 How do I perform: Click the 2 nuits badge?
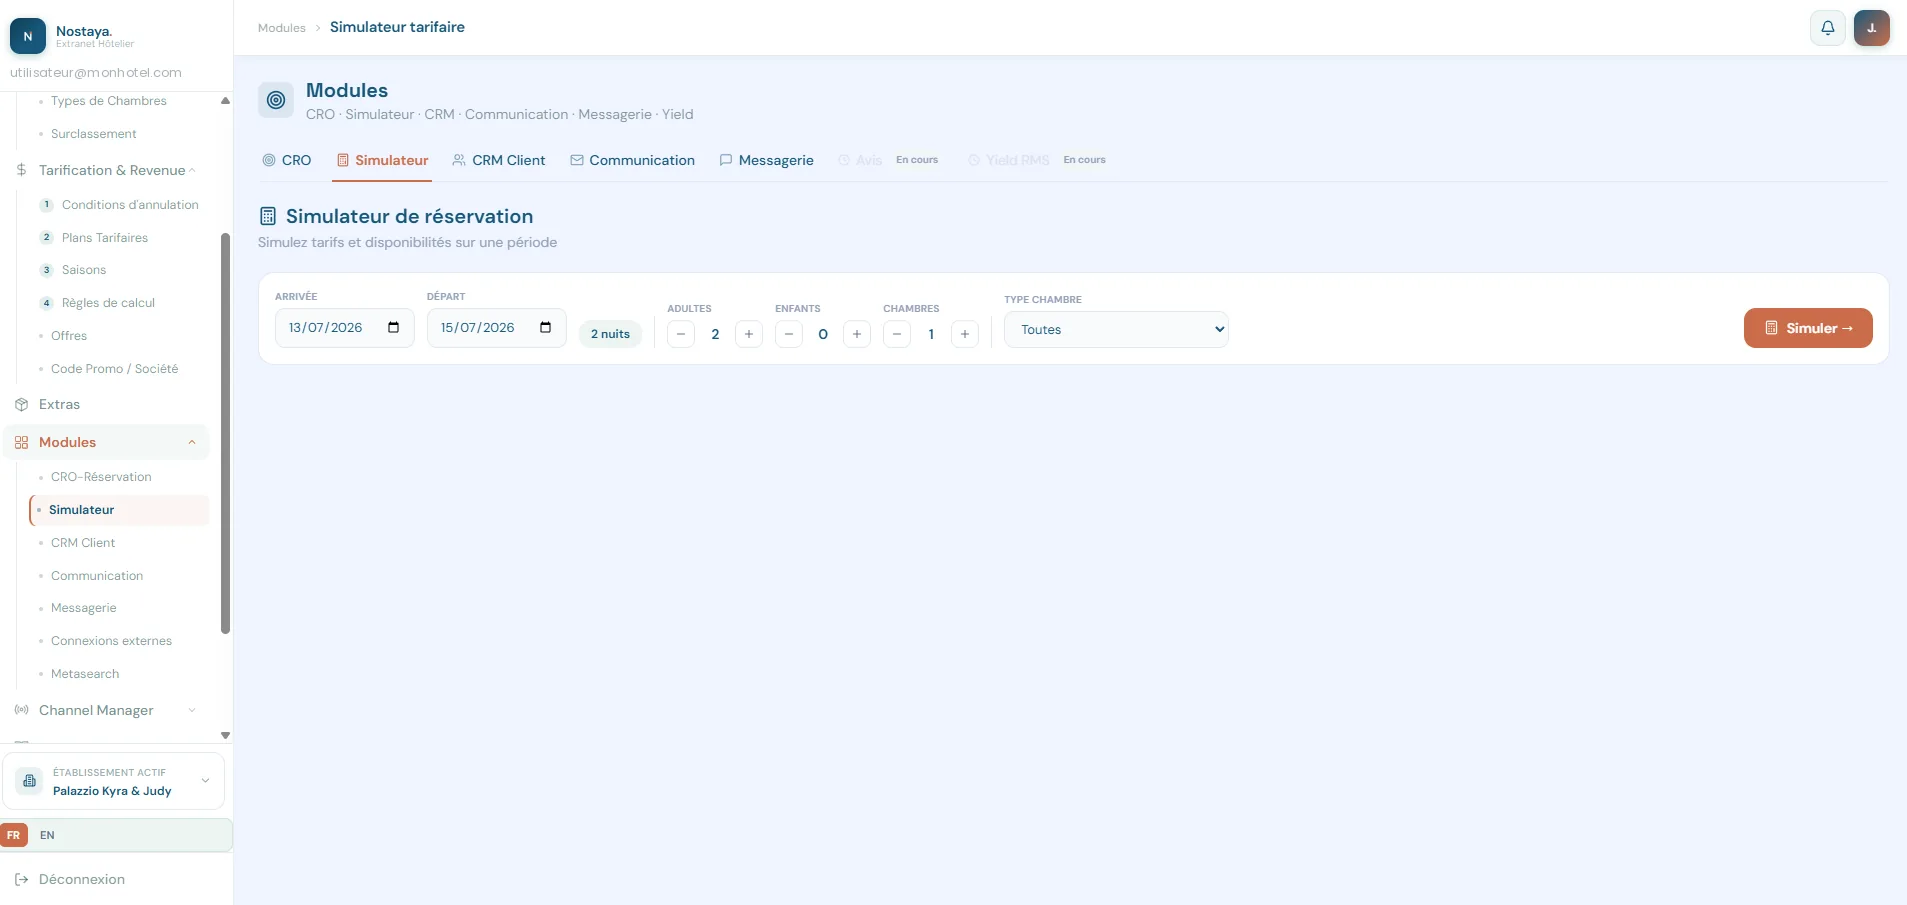tap(610, 334)
